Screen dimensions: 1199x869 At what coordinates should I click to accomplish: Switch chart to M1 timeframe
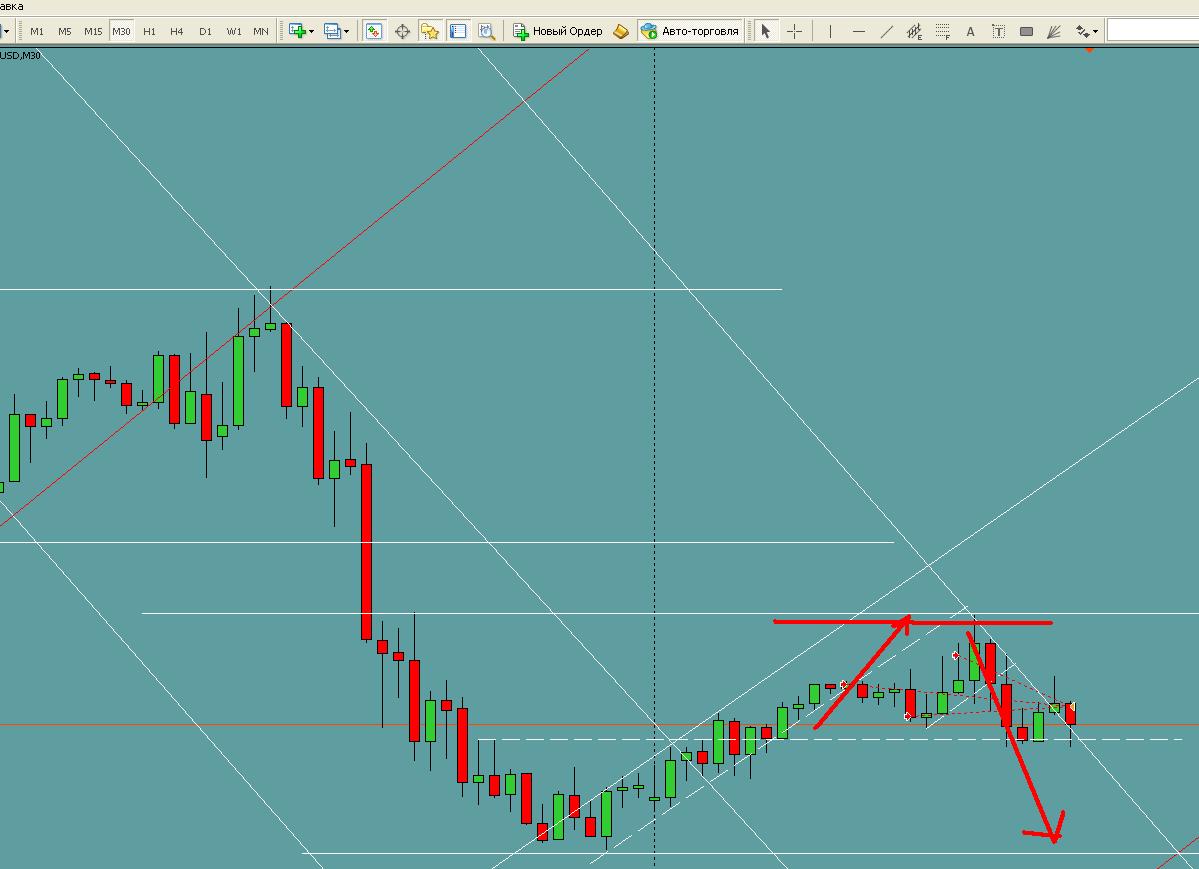pos(37,31)
